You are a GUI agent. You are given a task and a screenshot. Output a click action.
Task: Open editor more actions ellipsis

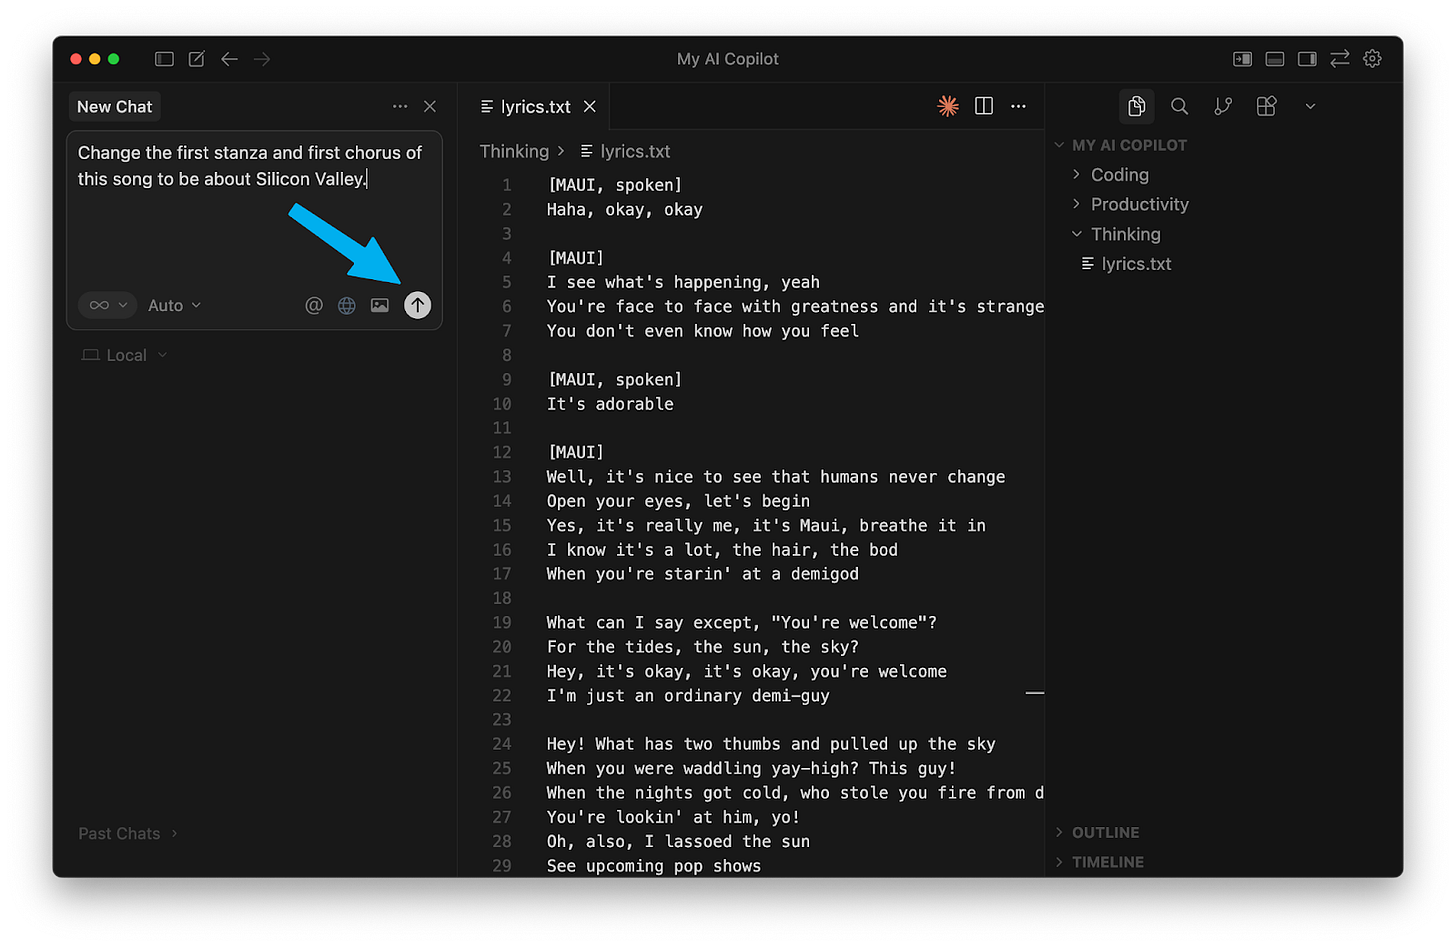pos(1018,106)
